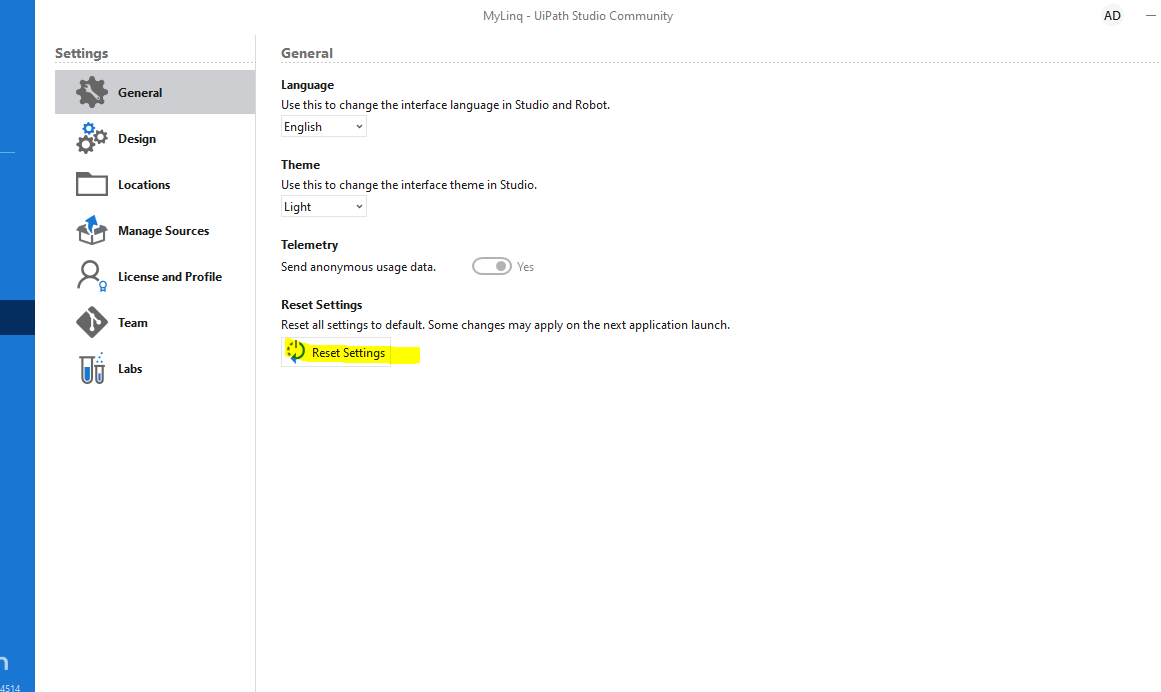Click the 'Settings' sidebar heading
Screen dimensions: 1161x692
pyautogui.click(x=81, y=53)
